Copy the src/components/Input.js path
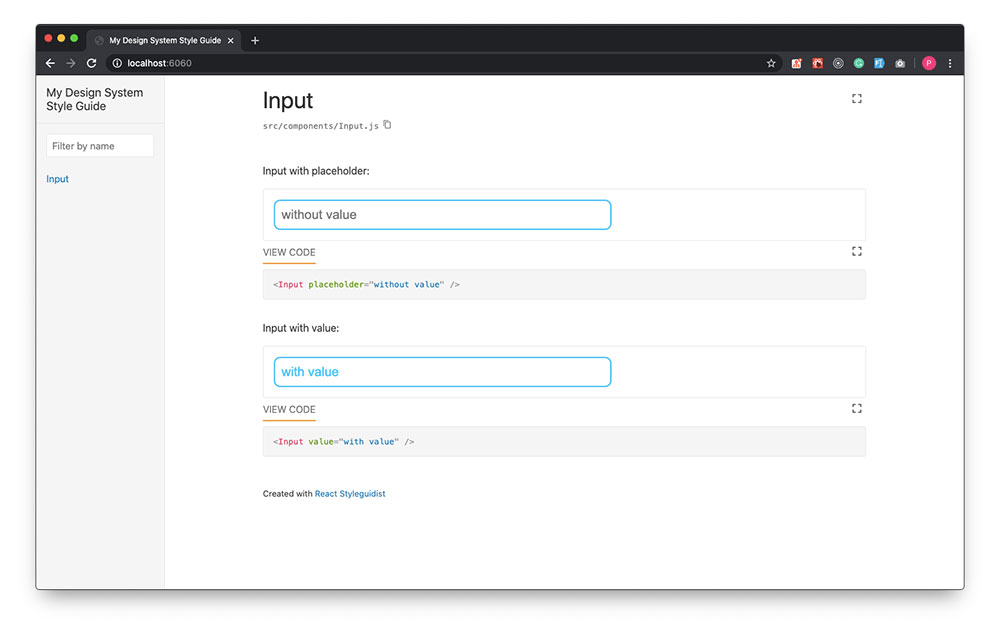Image resolution: width=1000 pixels, height=637 pixels. point(387,125)
